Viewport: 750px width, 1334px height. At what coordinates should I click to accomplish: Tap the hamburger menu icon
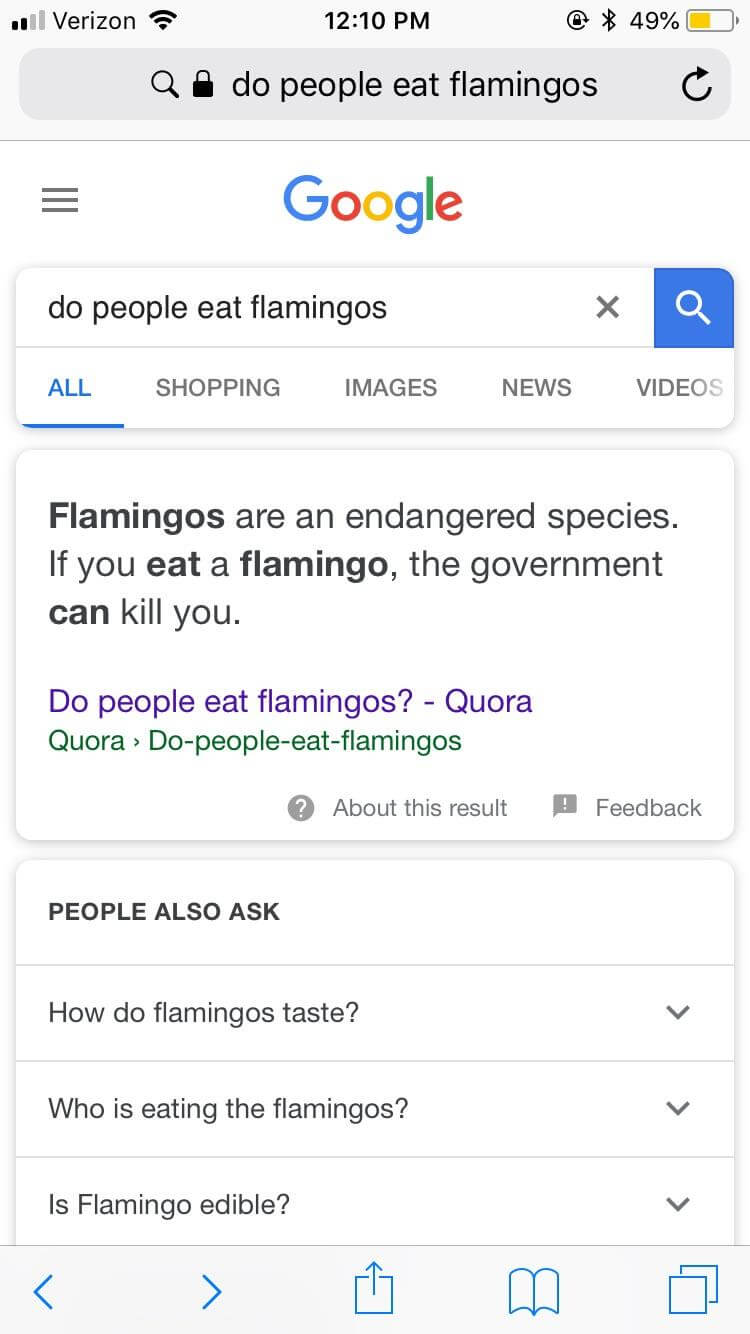60,201
